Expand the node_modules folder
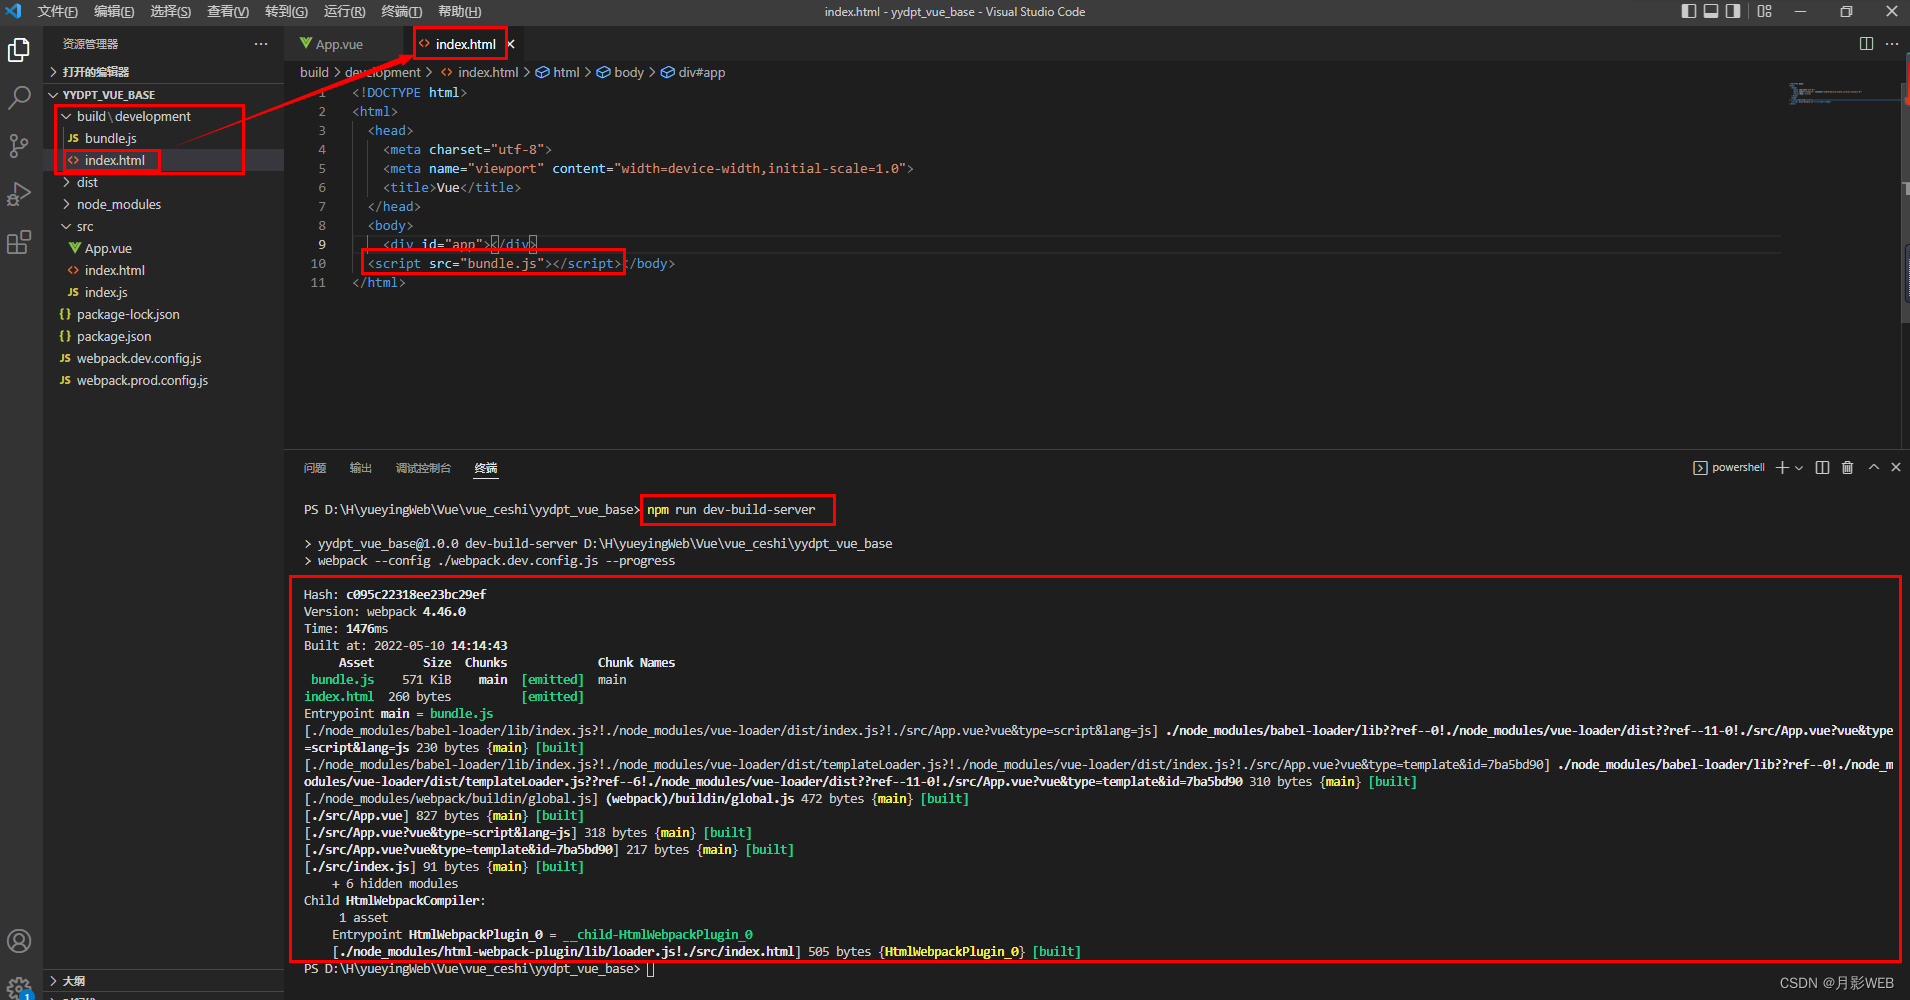Screen dimensions: 1910x1000 pos(164,204)
